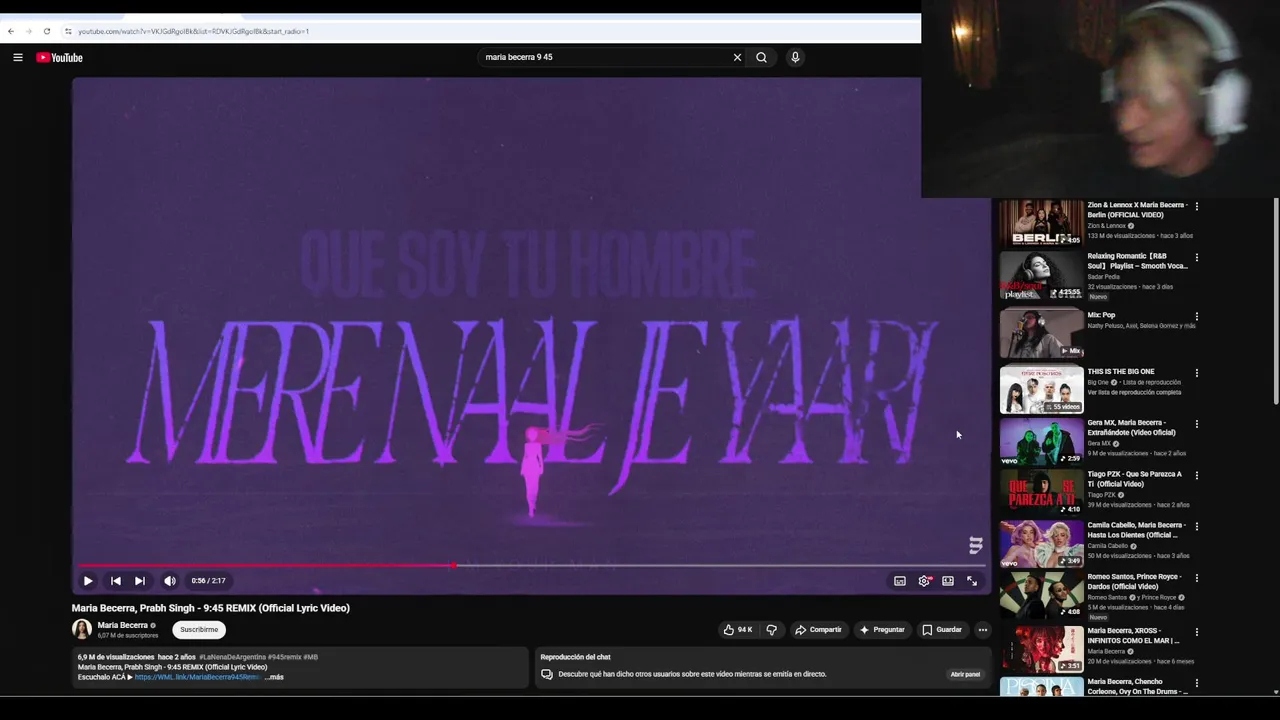The width and height of the screenshot is (1280, 720).
Task: Start voice search with microphone
Action: [795, 57]
